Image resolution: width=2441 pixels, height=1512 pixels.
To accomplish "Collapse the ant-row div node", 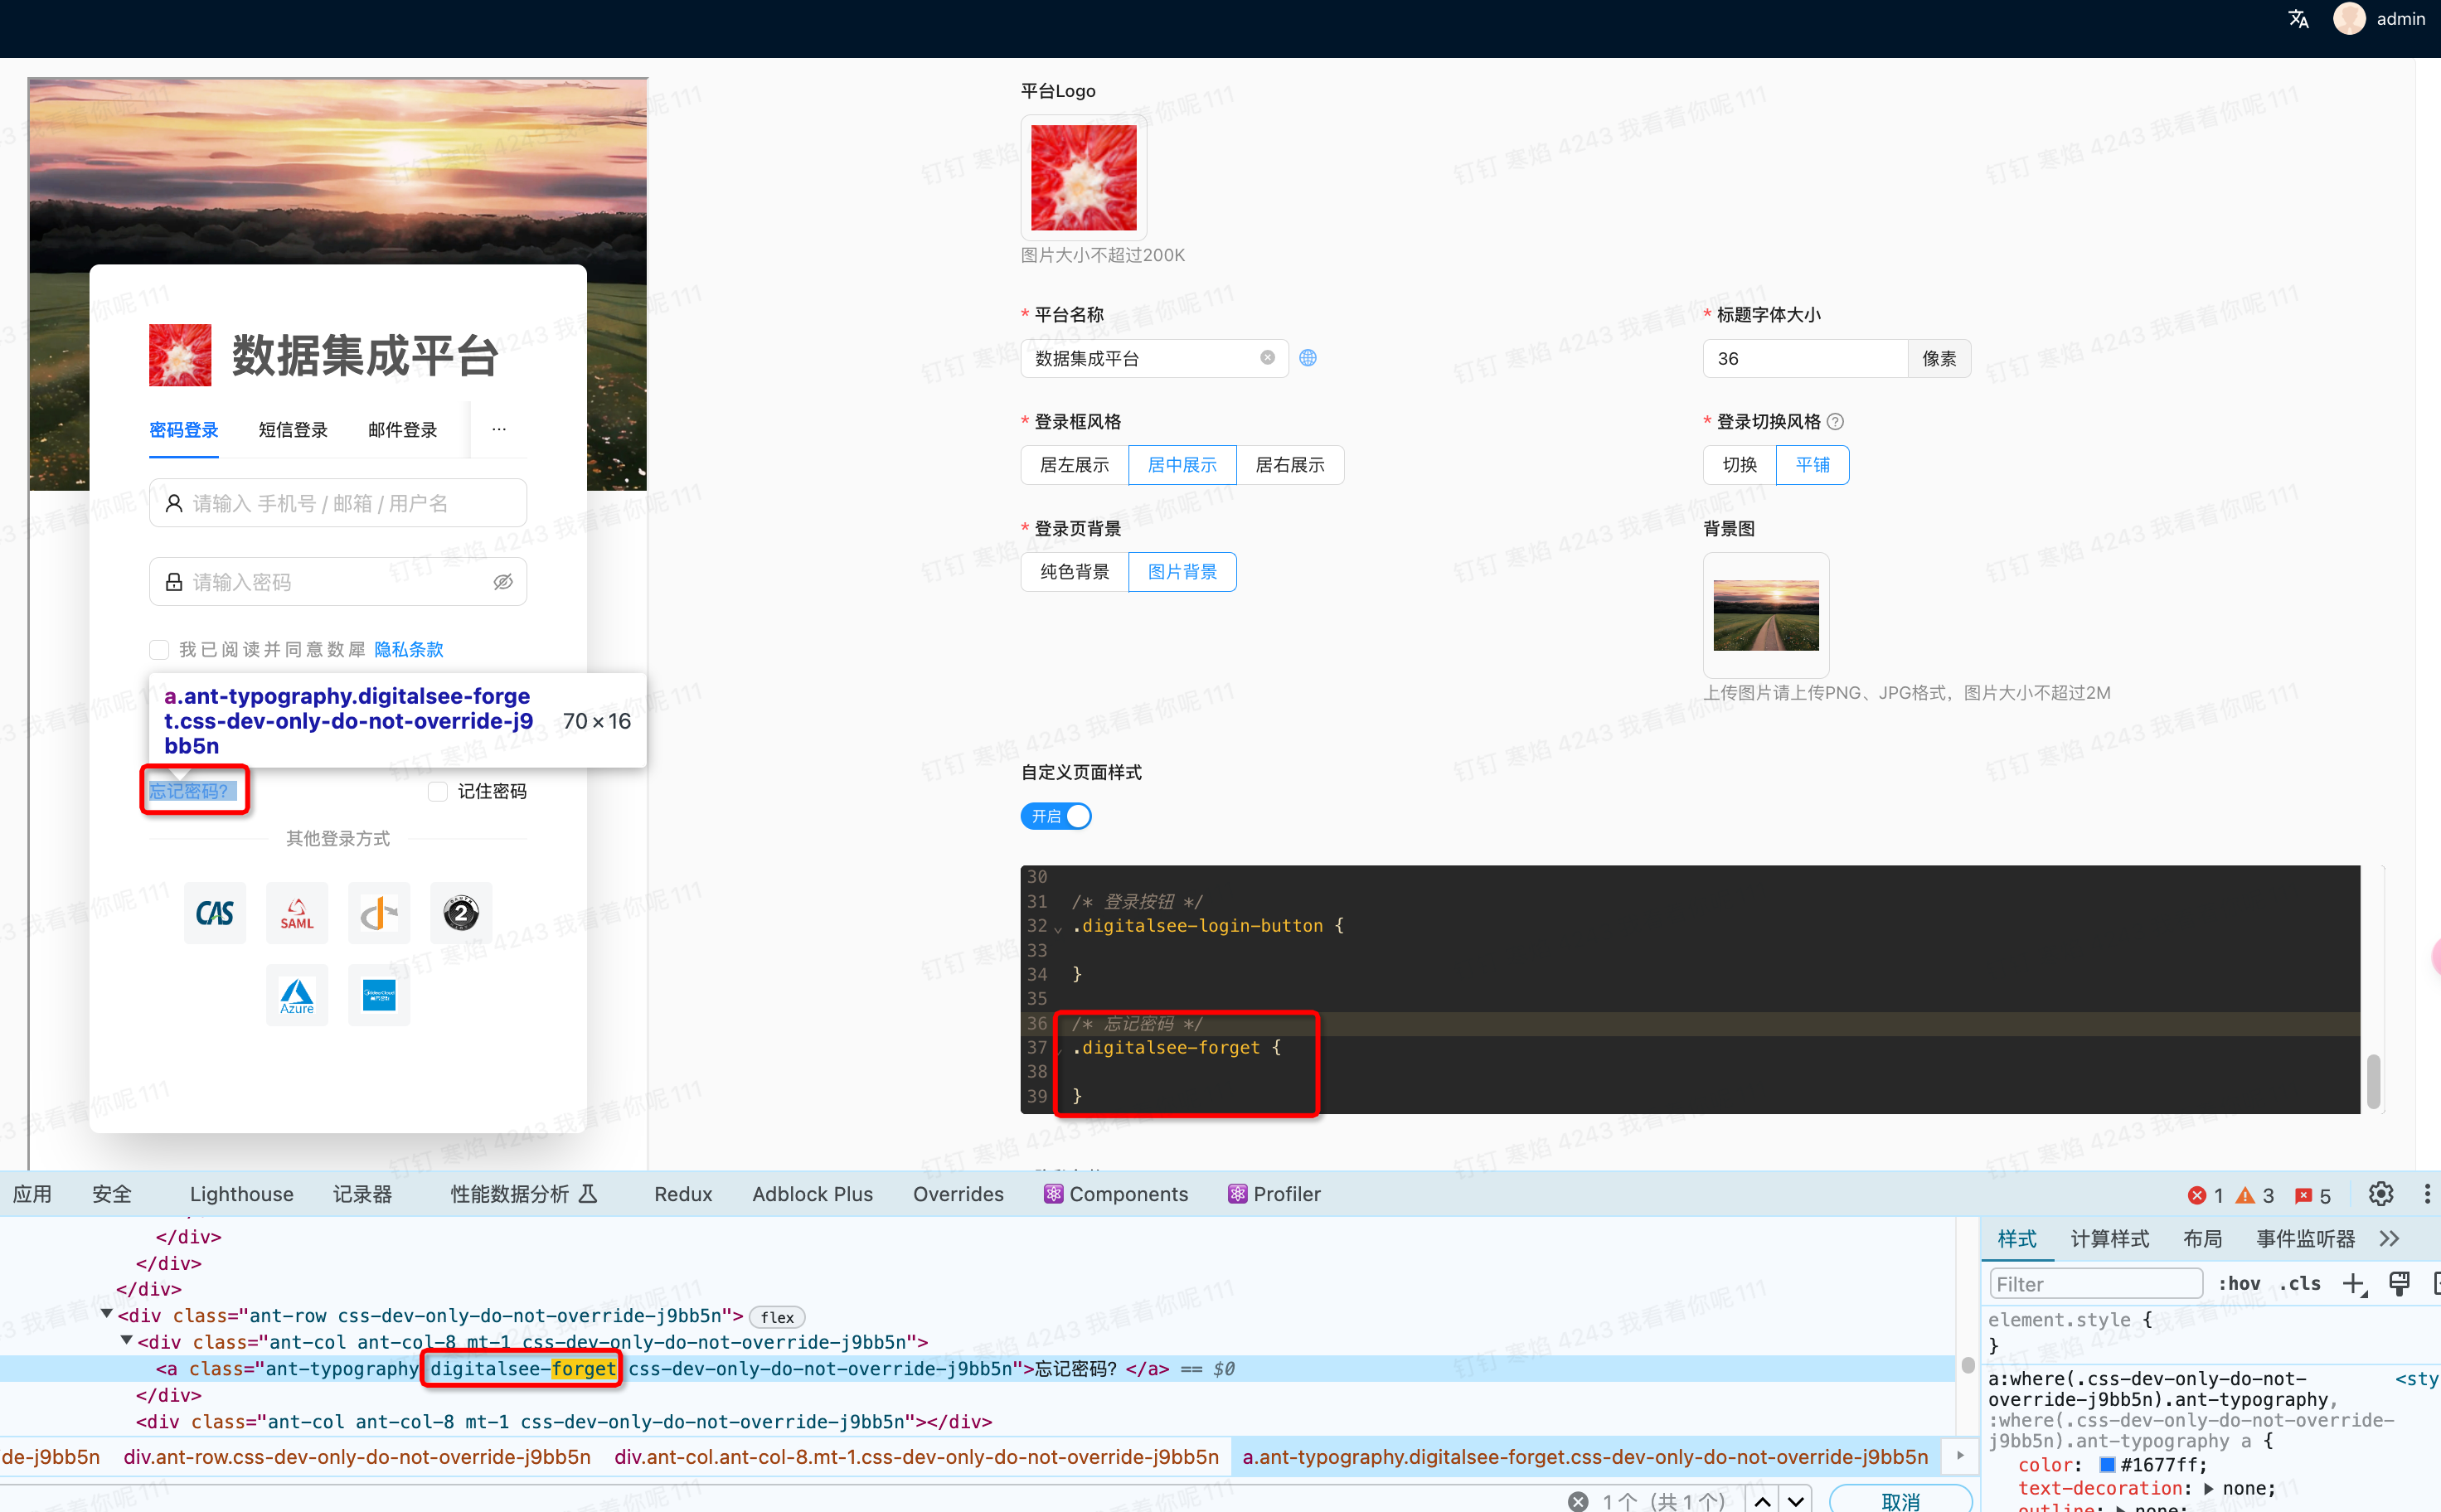I will pos(106,1314).
